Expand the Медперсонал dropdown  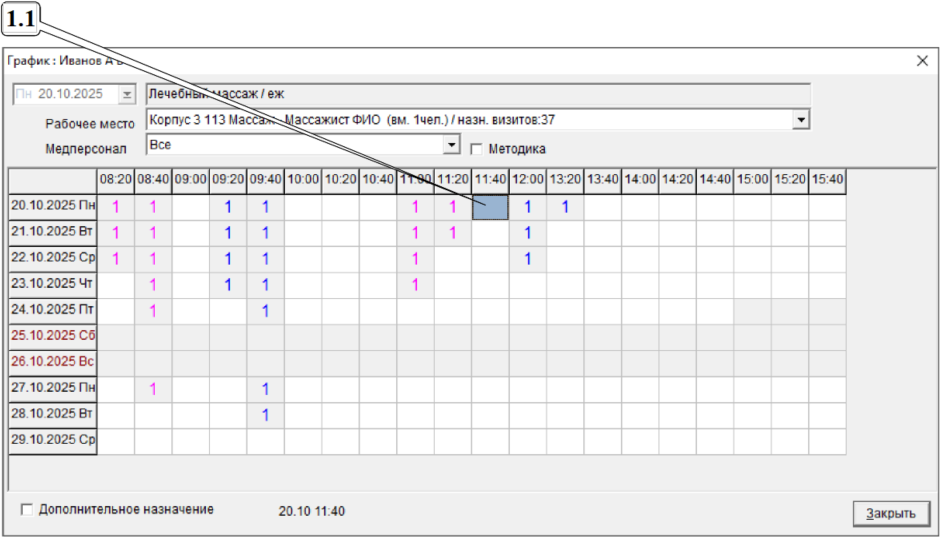(452, 145)
